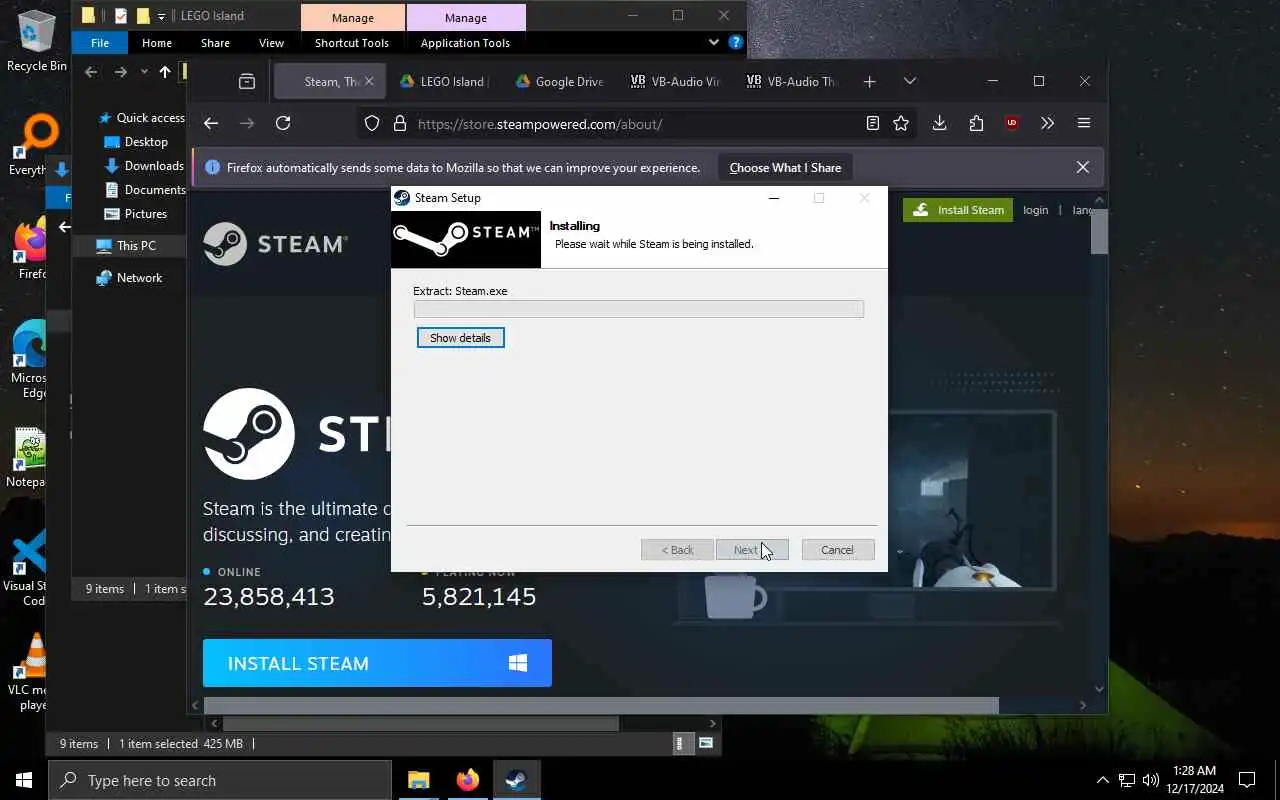Bookmark this page with star icon
The image size is (1280, 800).
[x=901, y=123]
